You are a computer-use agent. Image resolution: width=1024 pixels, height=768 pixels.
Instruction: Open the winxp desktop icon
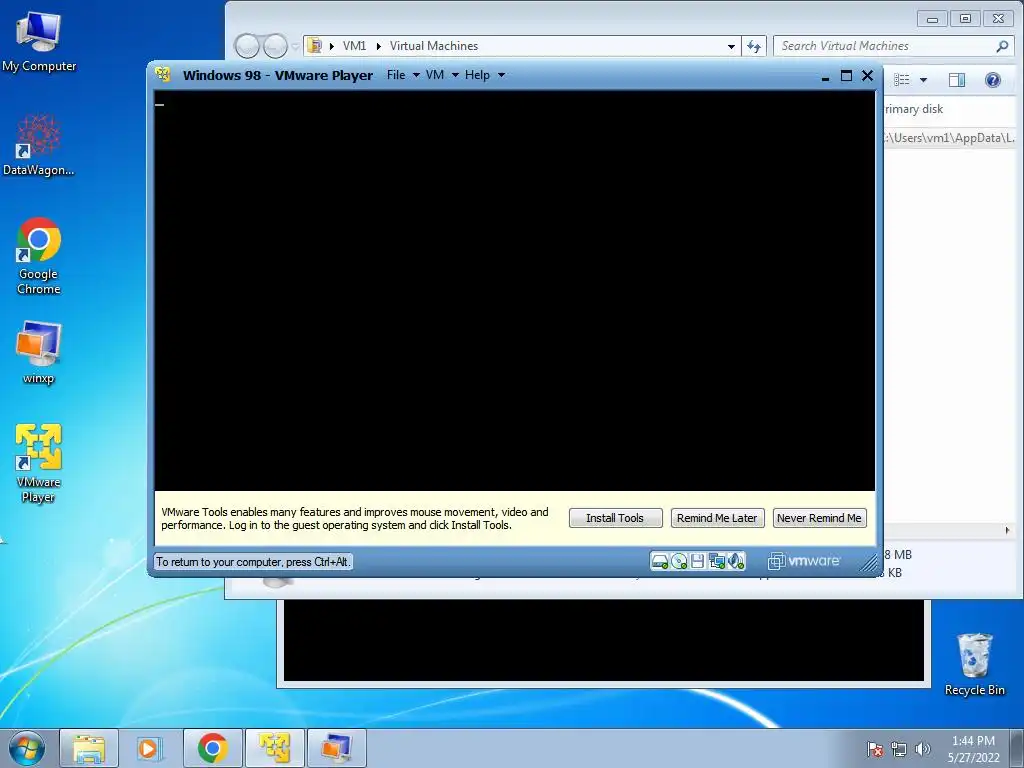coord(39,352)
